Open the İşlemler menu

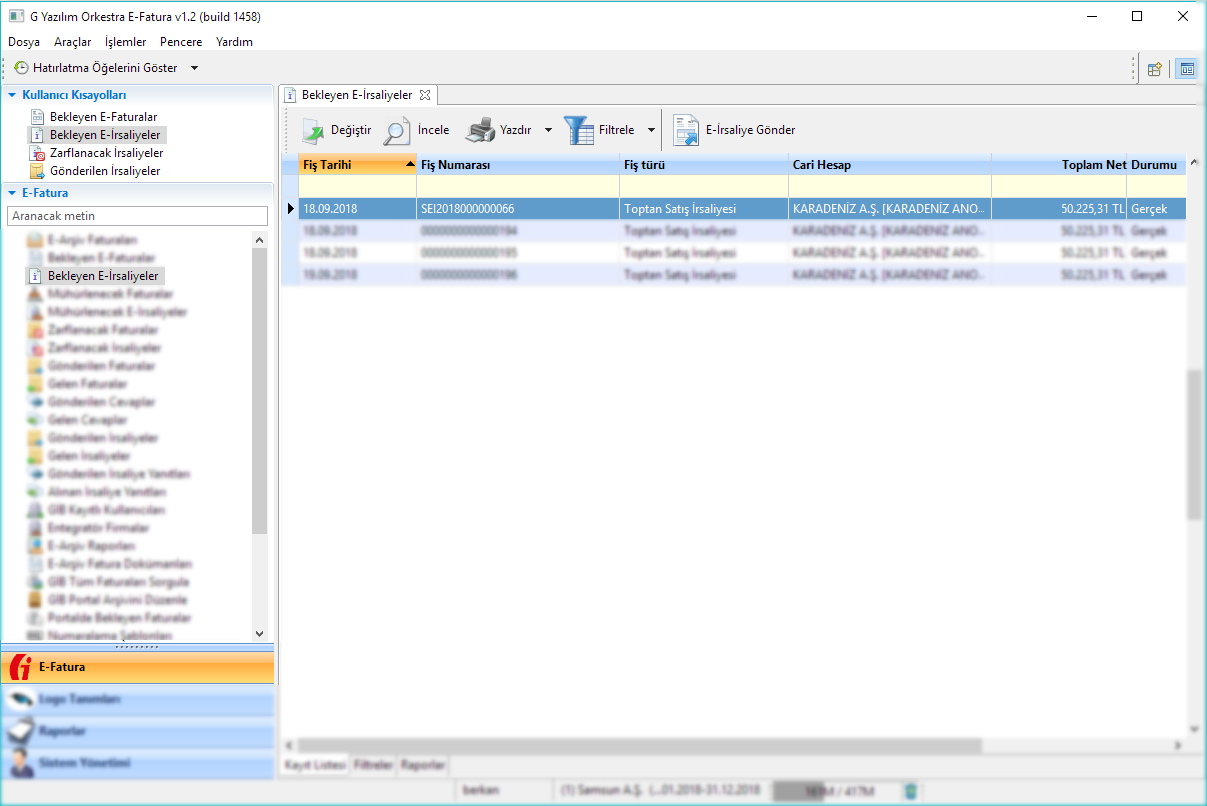(125, 42)
